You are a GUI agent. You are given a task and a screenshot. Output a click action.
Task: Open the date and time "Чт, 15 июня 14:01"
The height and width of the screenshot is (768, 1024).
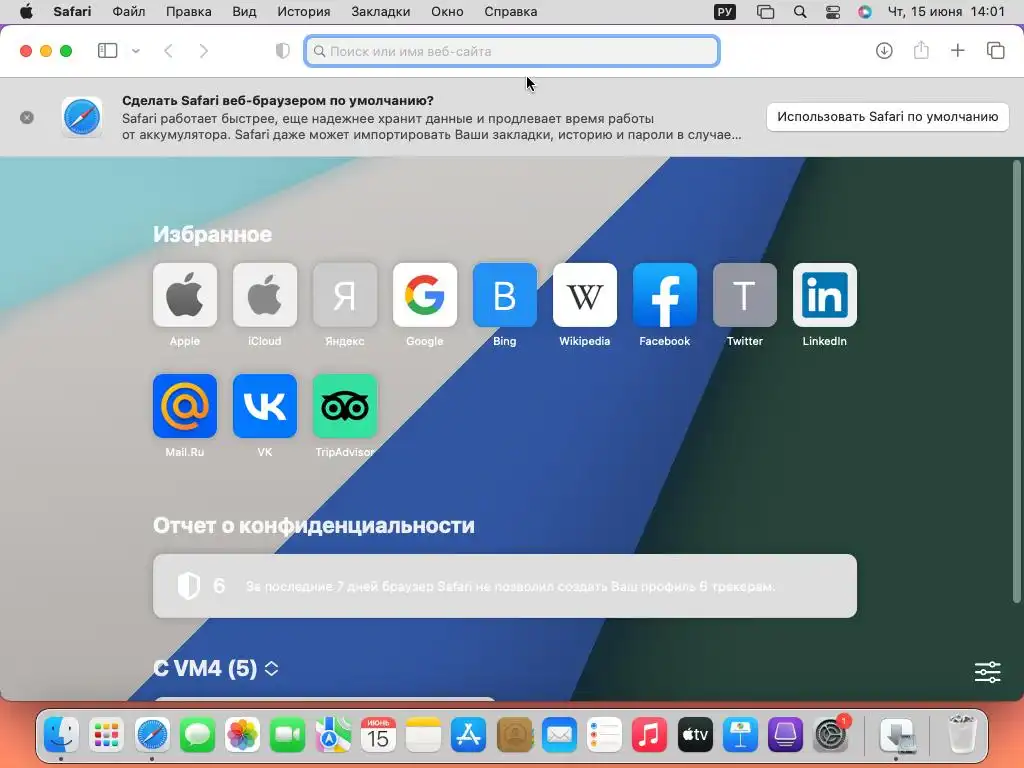click(946, 12)
